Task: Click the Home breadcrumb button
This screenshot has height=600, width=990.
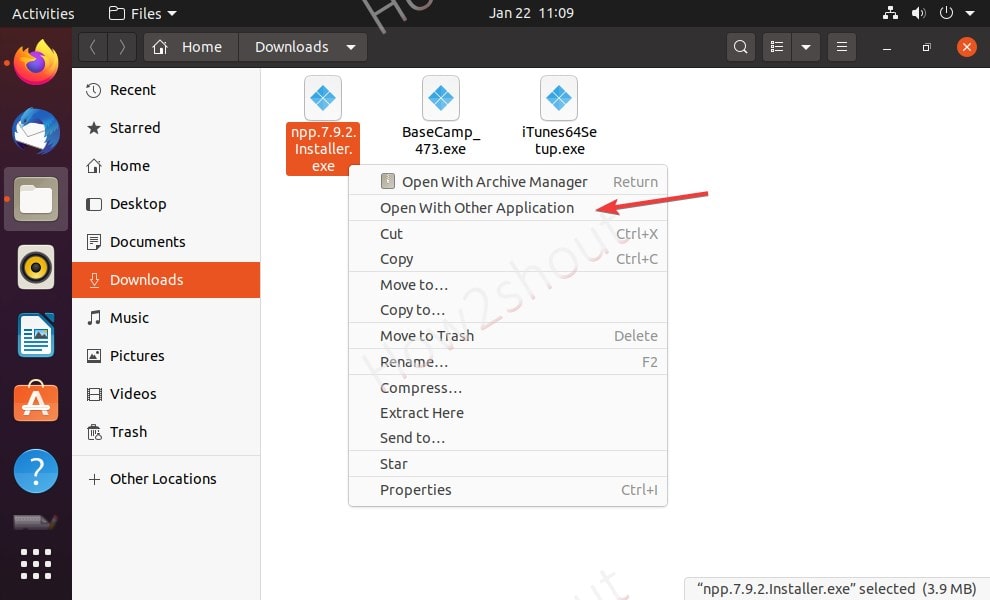Action: (190, 46)
